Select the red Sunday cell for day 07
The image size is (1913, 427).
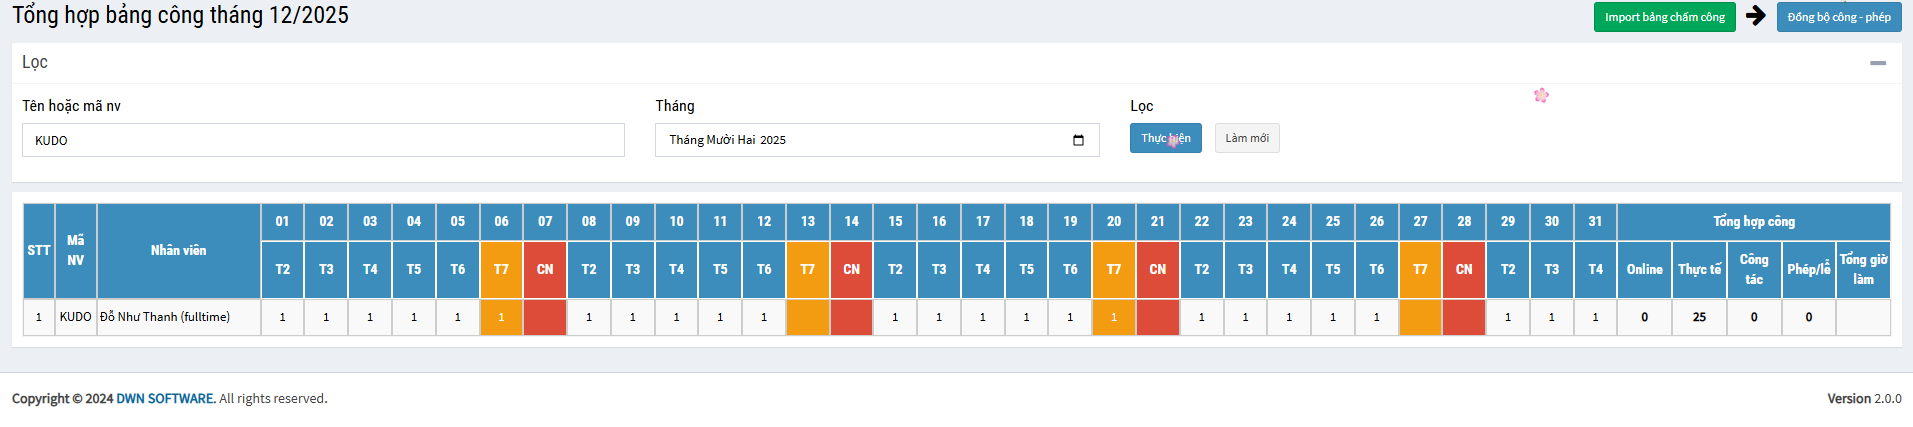coord(545,317)
